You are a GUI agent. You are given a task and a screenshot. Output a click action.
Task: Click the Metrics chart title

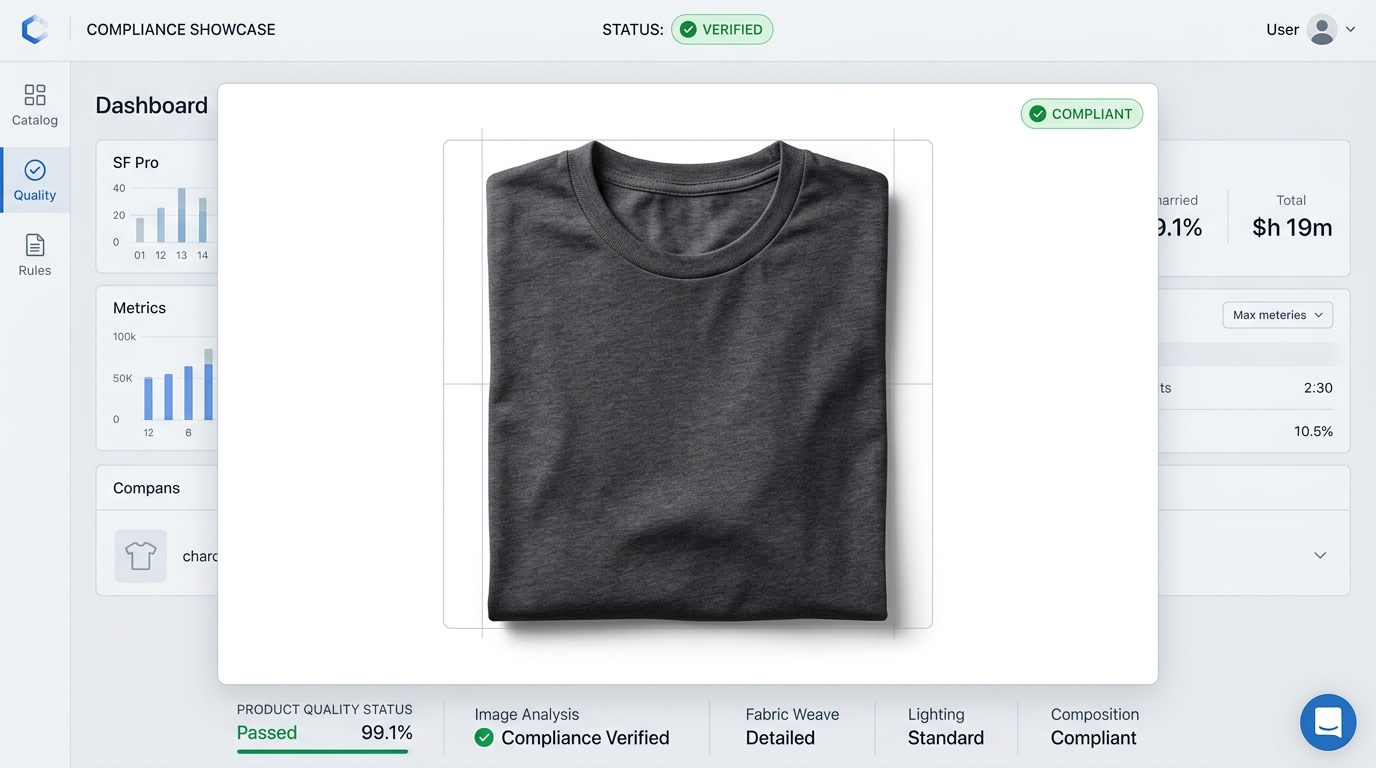pyautogui.click(x=139, y=308)
